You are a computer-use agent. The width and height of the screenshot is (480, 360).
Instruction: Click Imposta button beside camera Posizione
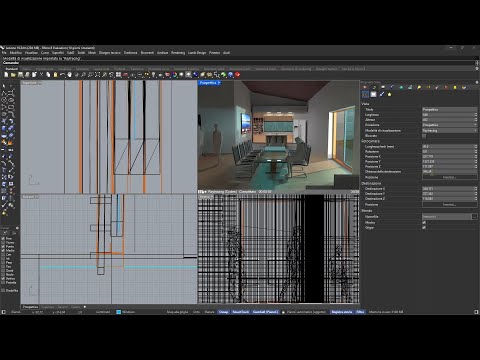[450, 177]
